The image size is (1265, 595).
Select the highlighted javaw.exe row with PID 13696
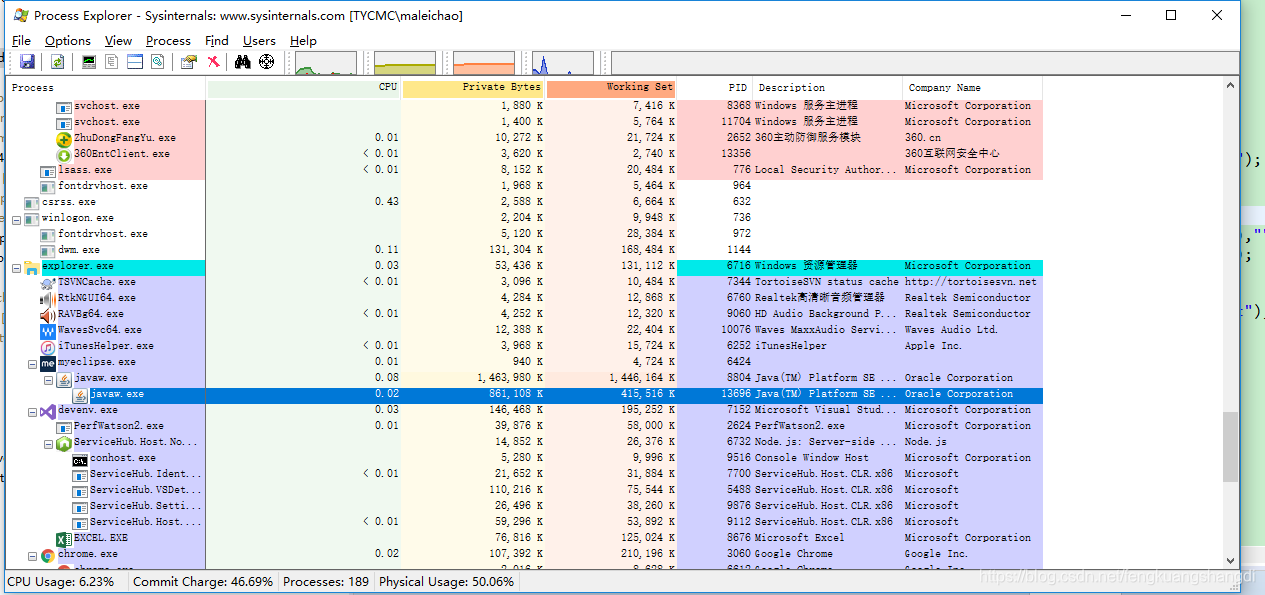pos(524,394)
